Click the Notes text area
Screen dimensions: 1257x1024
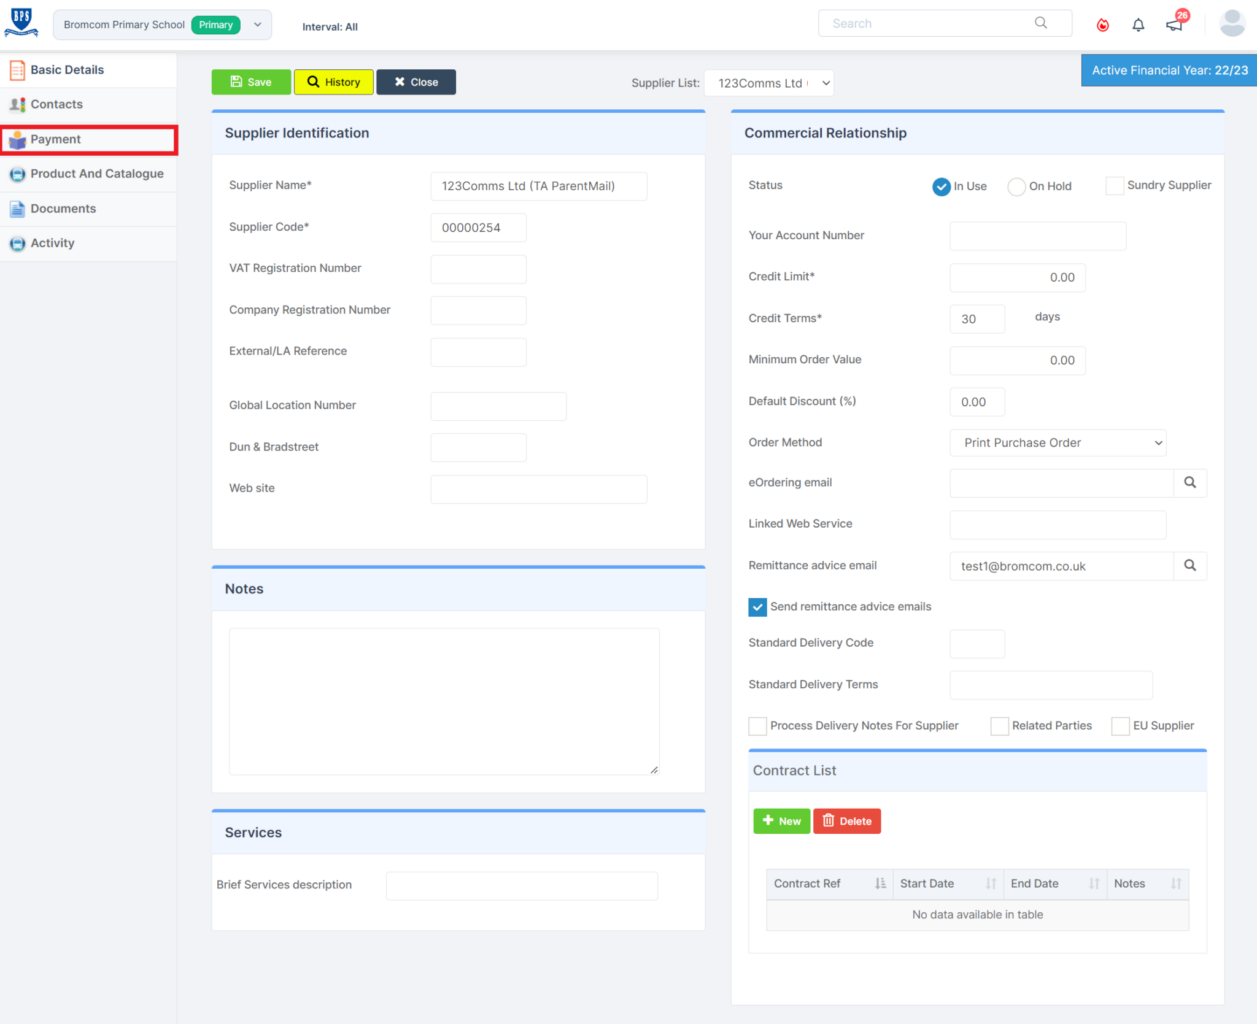(444, 701)
